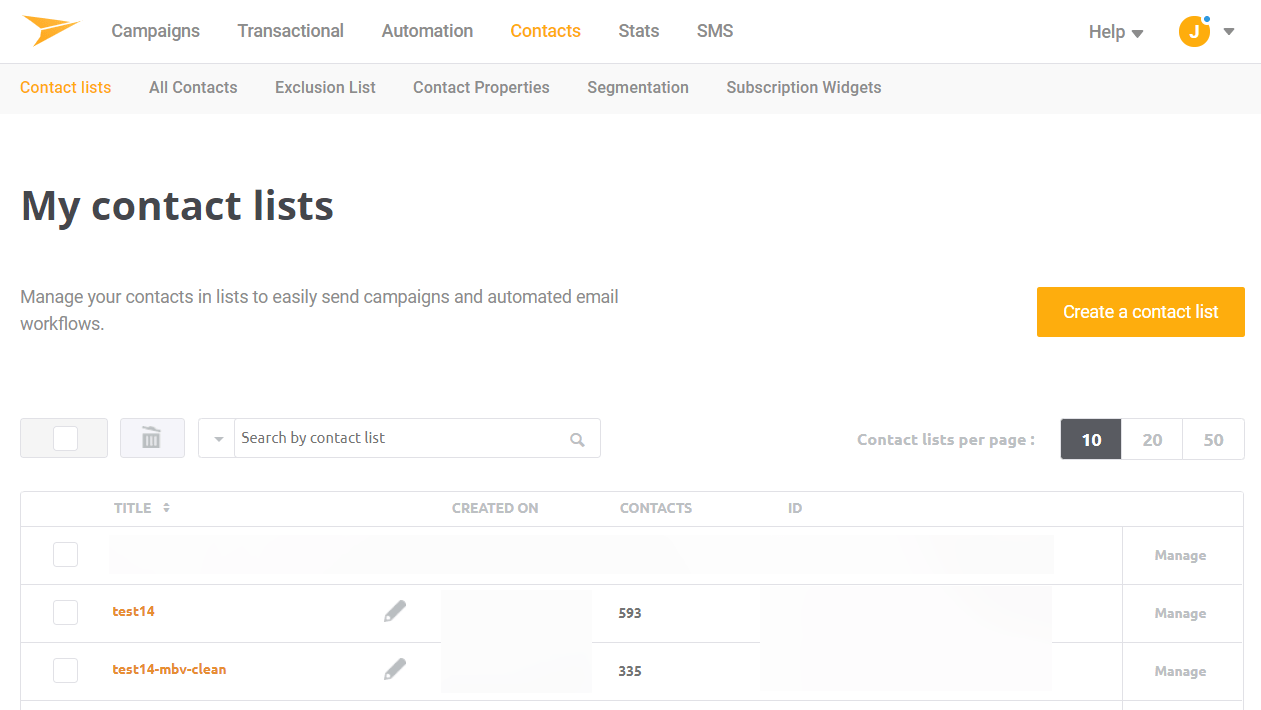Click the search magnifier icon
This screenshot has height=710, width=1261.
tap(577, 439)
